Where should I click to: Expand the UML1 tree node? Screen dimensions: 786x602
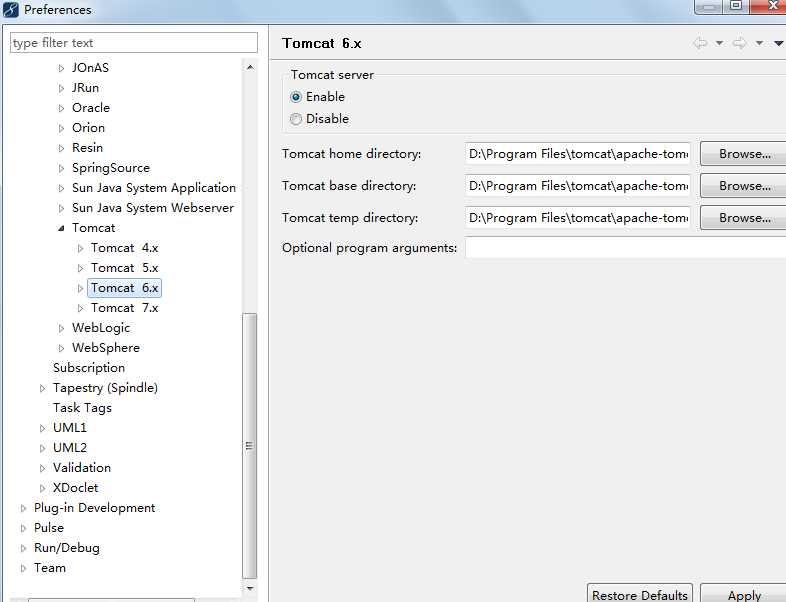[42, 429]
